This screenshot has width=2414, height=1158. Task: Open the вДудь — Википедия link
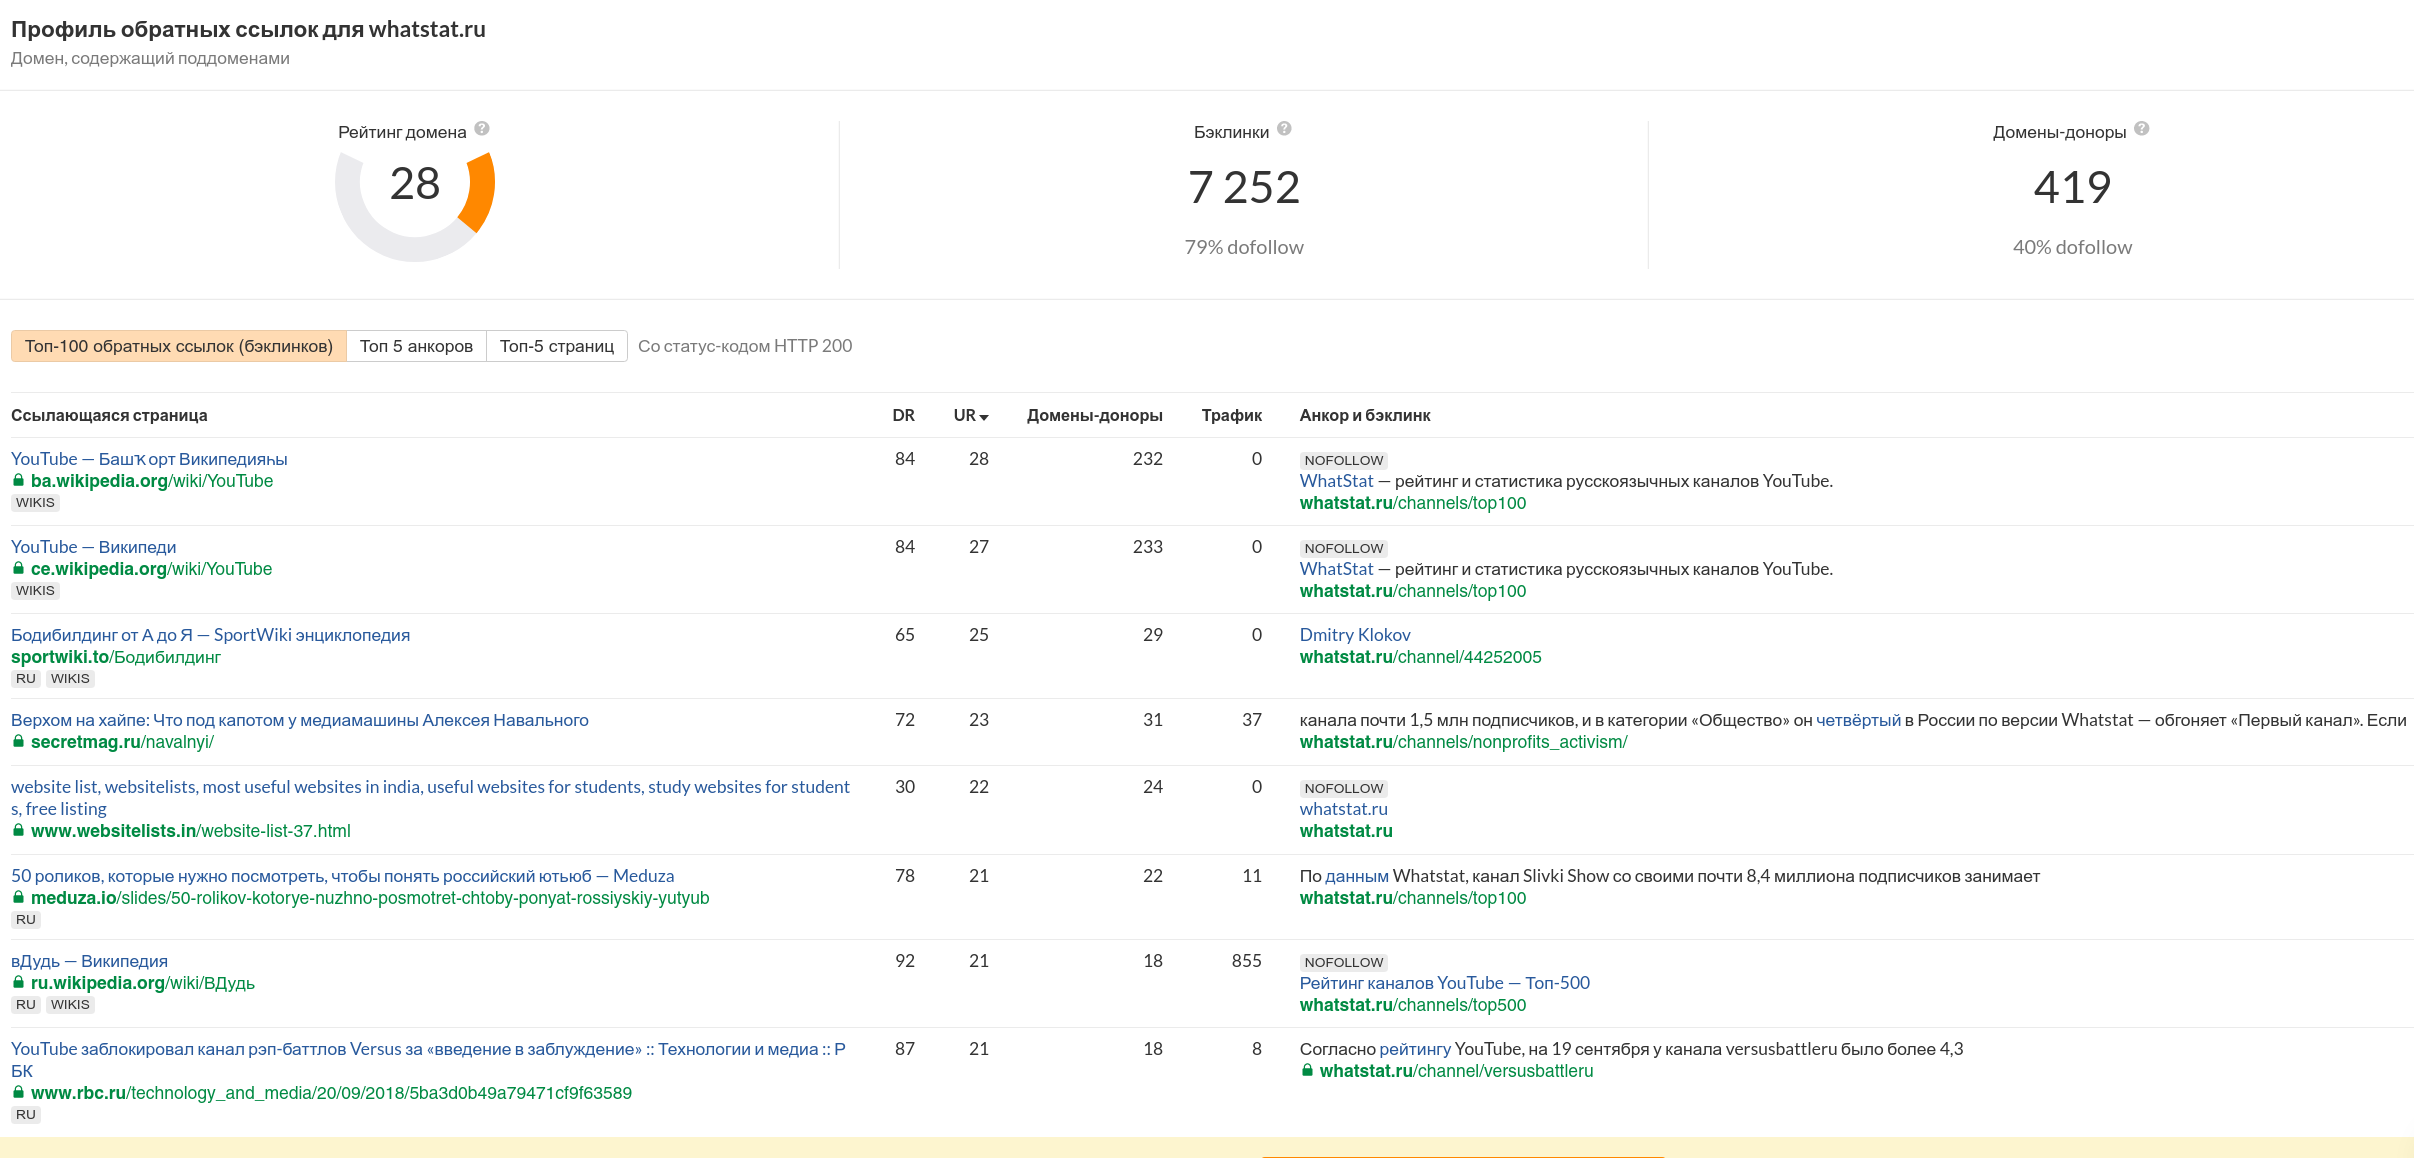[89, 961]
